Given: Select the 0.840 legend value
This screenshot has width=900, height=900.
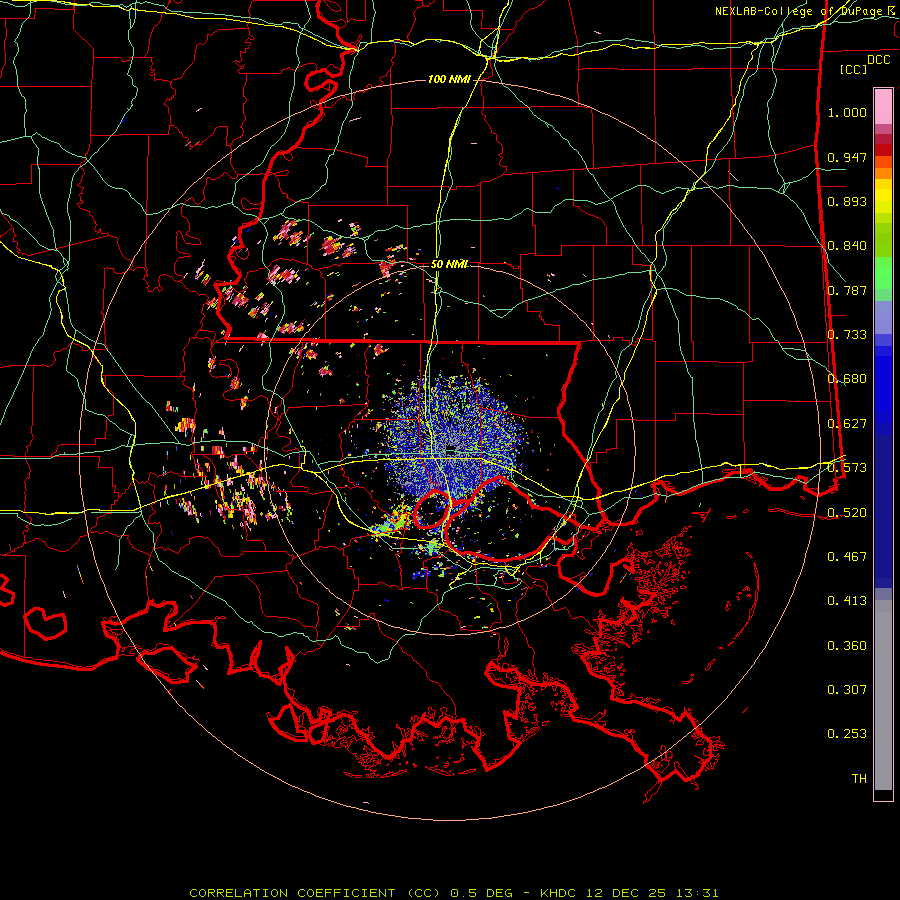Looking at the screenshot, I should tap(847, 246).
